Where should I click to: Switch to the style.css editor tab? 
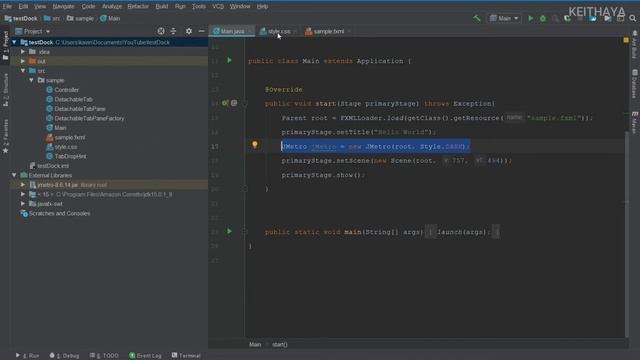pyautogui.click(x=279, y=31)
